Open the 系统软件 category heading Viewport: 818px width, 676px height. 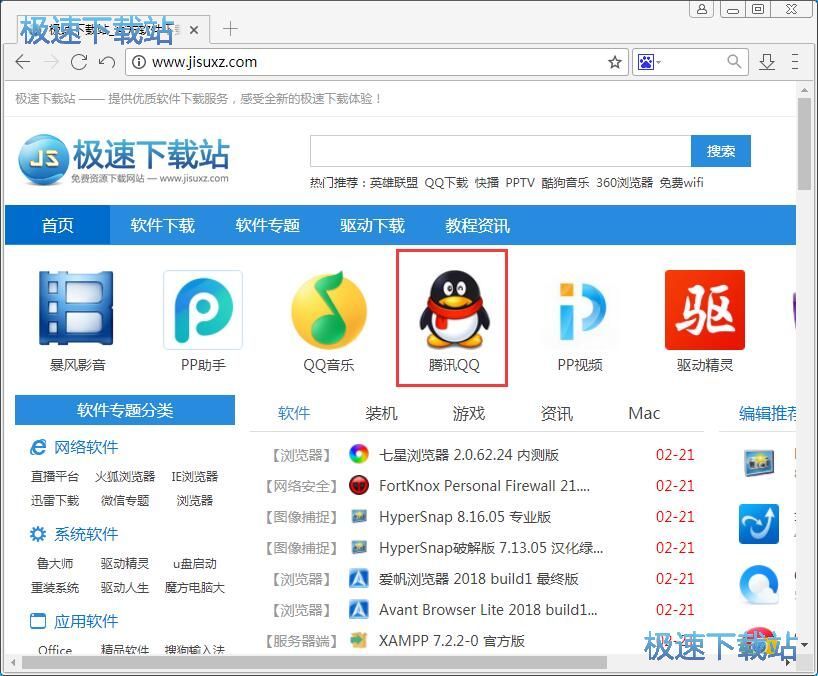point(86,534)
